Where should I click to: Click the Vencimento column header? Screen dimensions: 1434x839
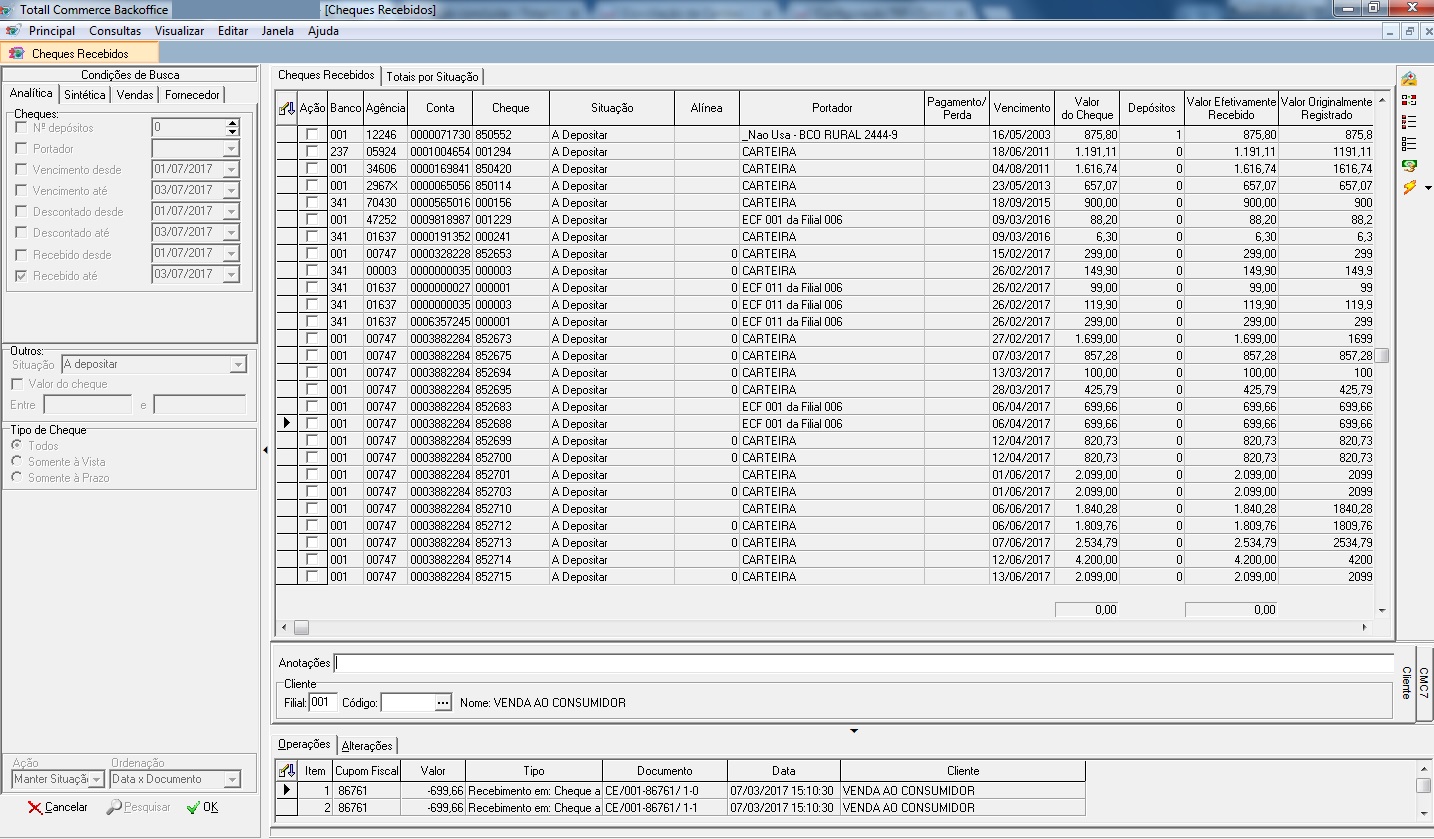[x=1022, y=108]
